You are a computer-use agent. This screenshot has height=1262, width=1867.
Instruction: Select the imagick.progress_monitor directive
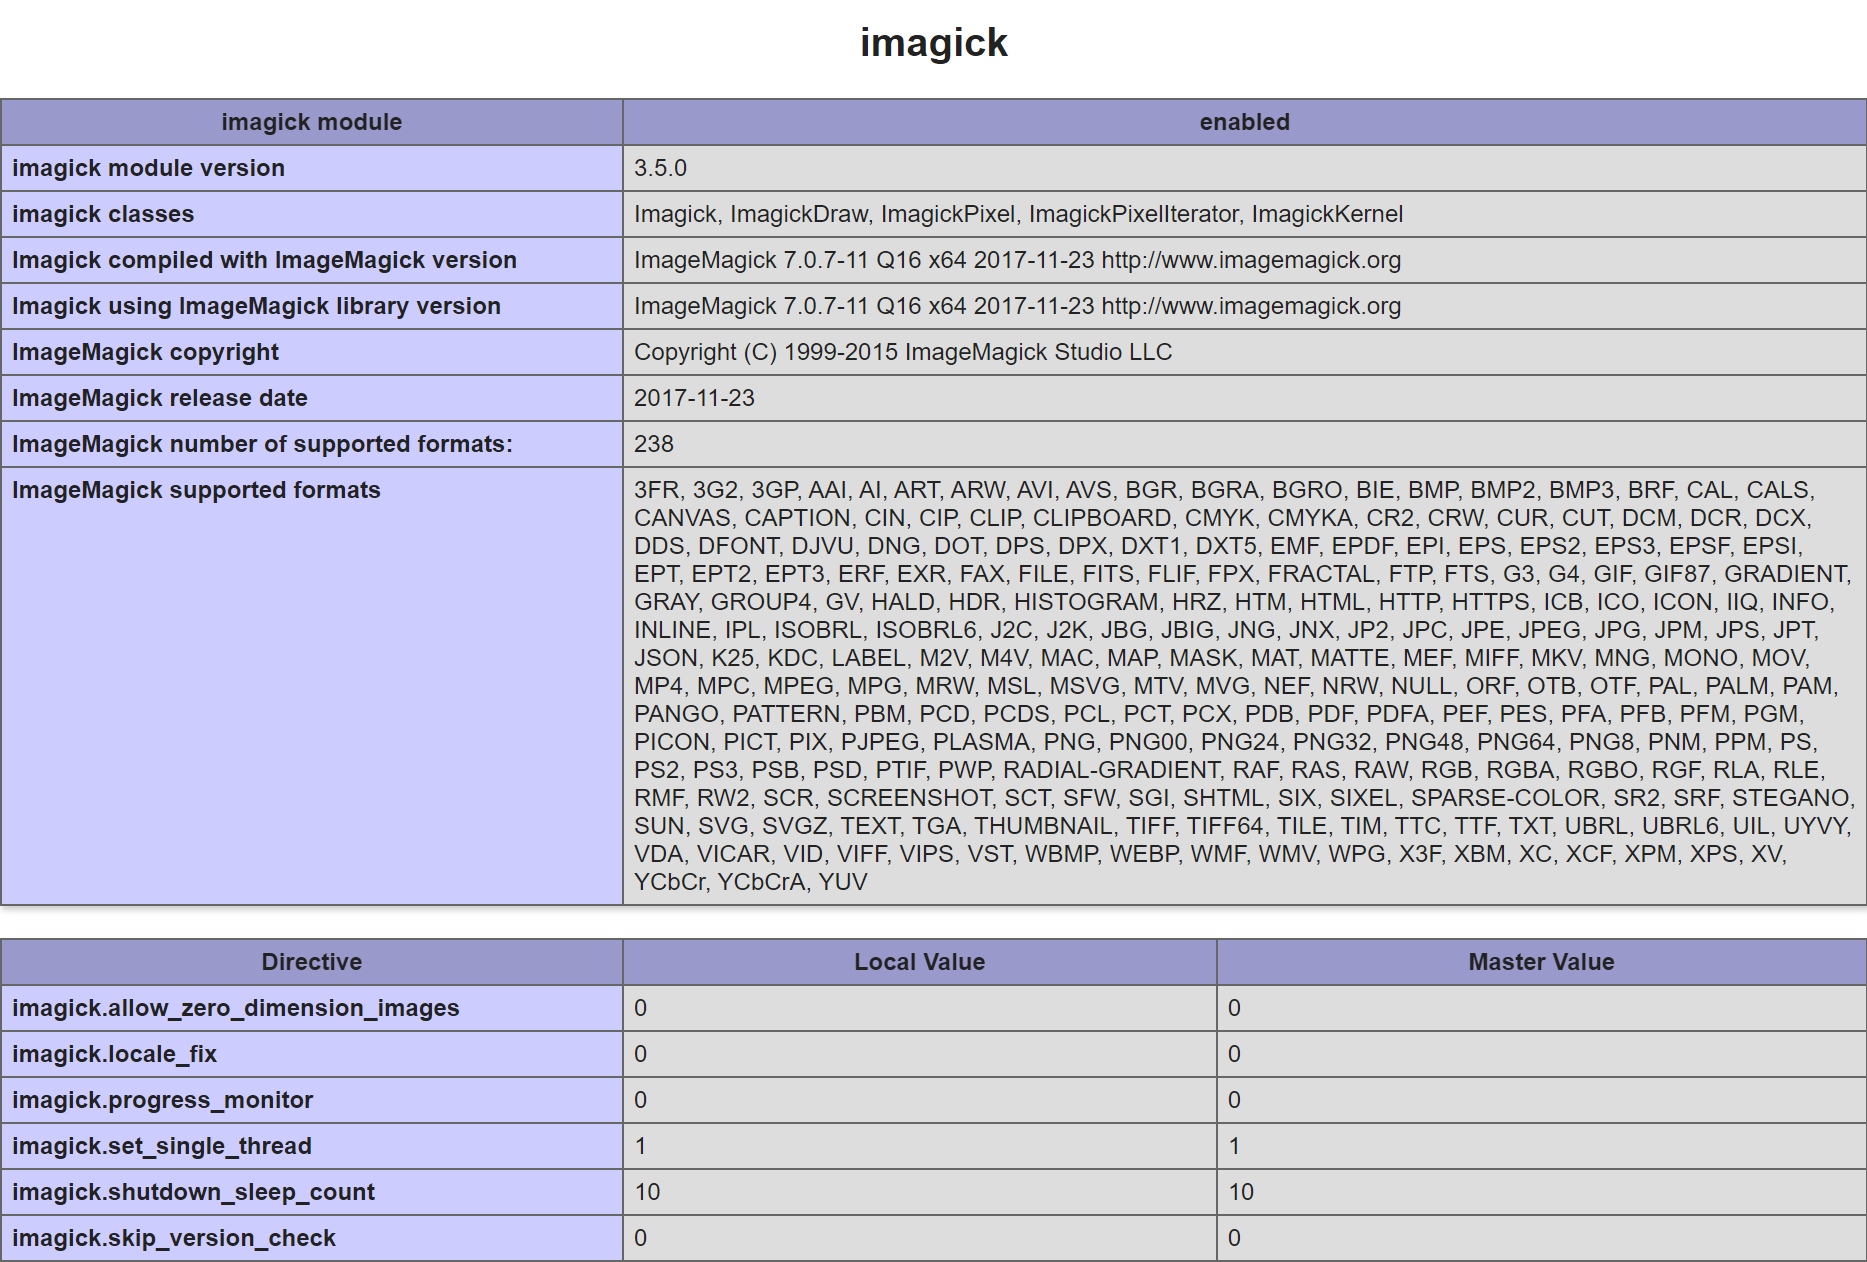(x=162, y=1100)
